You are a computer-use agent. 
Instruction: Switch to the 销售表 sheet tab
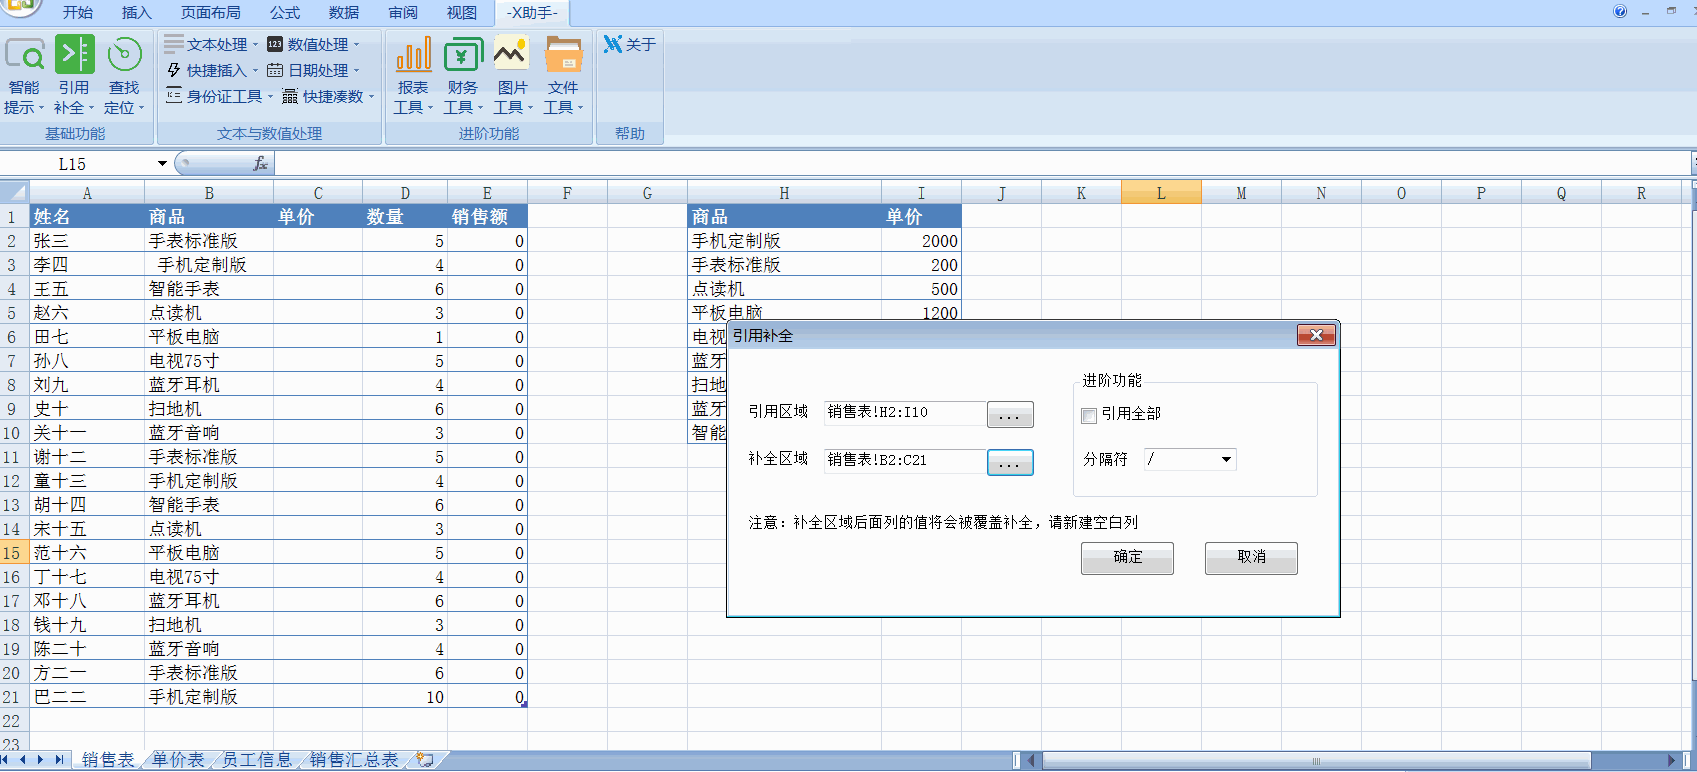coord(108,760)
